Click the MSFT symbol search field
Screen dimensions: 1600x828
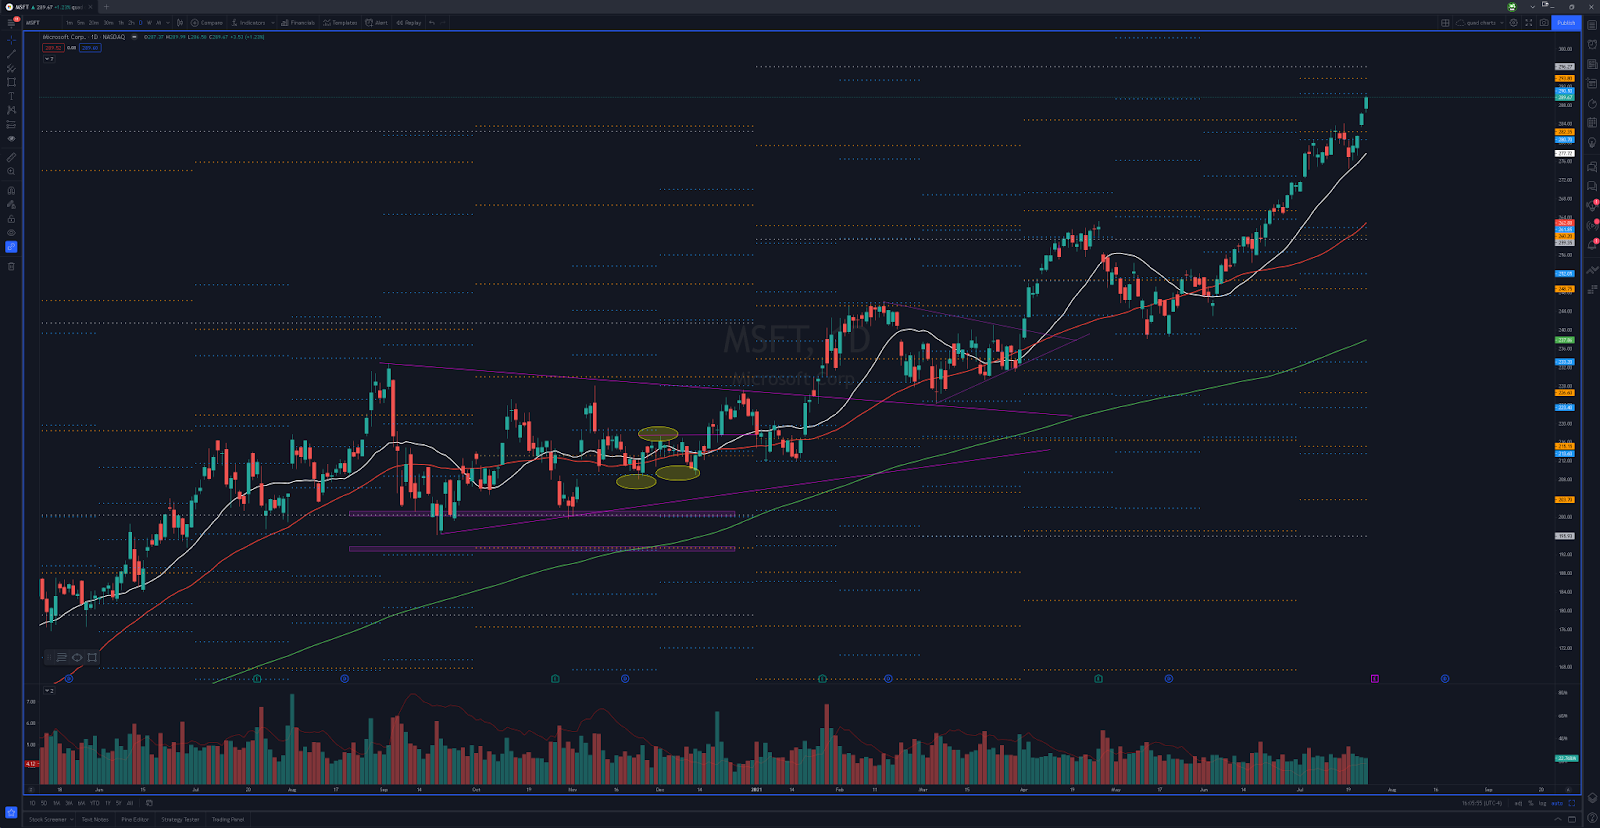[x=40, y=22]
